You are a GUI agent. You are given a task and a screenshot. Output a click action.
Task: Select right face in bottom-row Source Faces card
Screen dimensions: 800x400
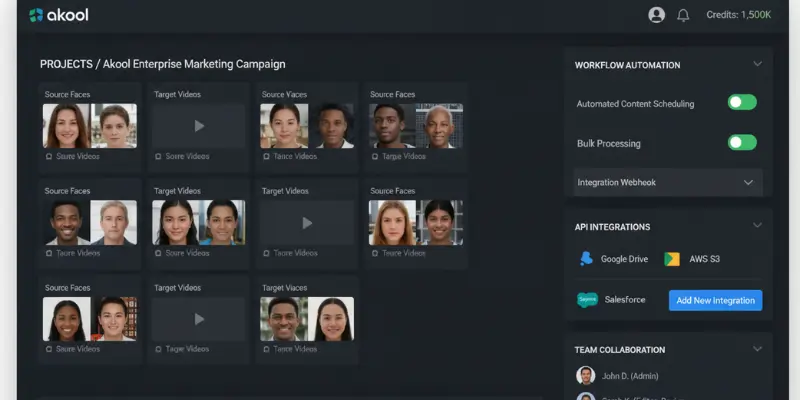(x=114, y=319)
